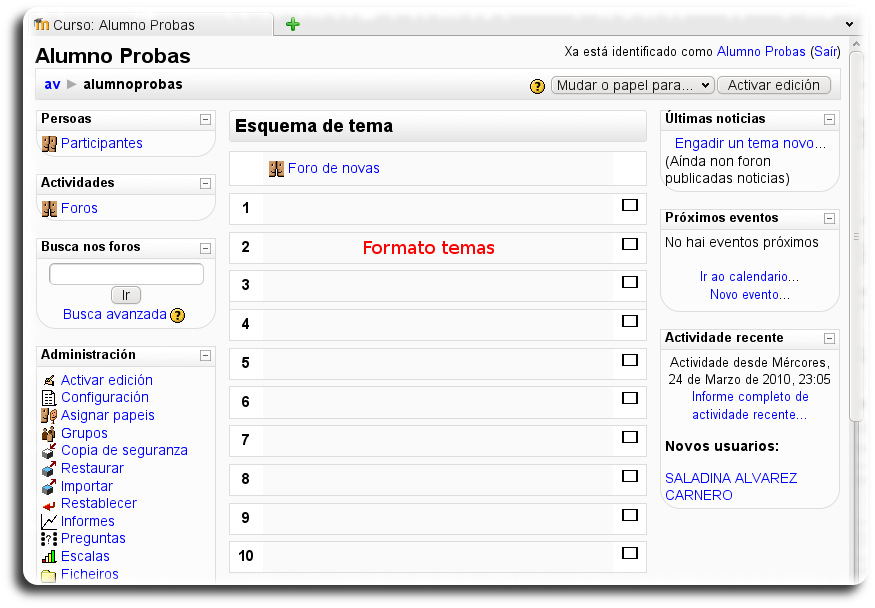This screenshot has height=608, width=875.
Task: Open the Escalas icon in Administración
Action: tap(48, 556)
